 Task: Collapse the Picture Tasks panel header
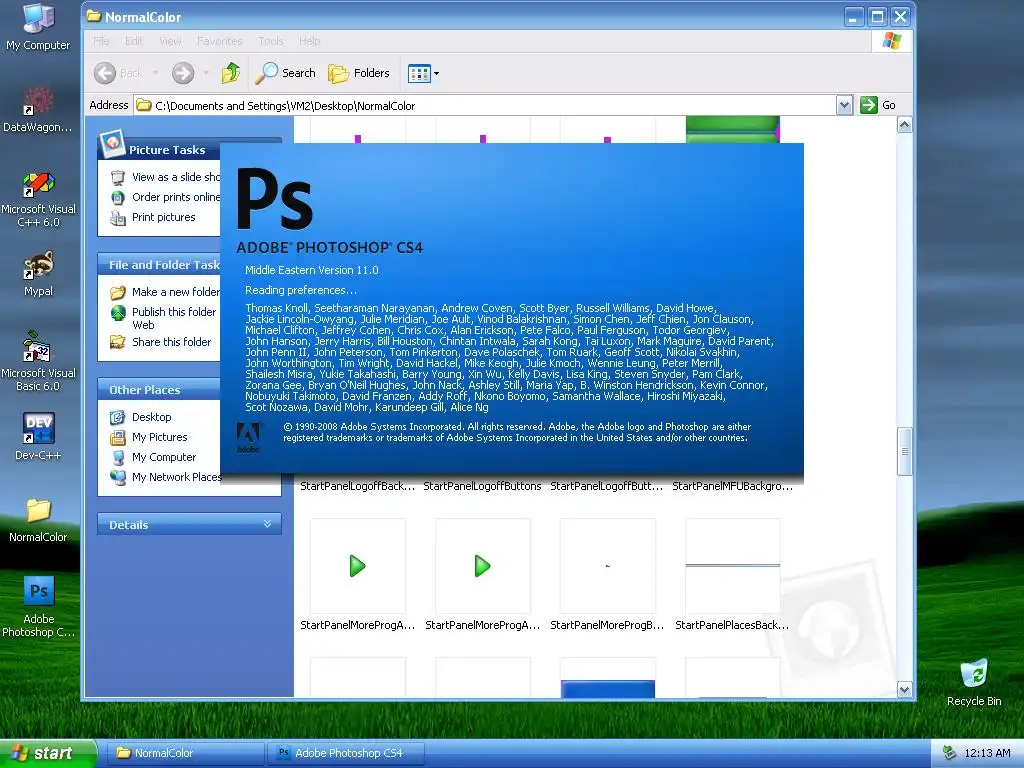click(159, 150)
